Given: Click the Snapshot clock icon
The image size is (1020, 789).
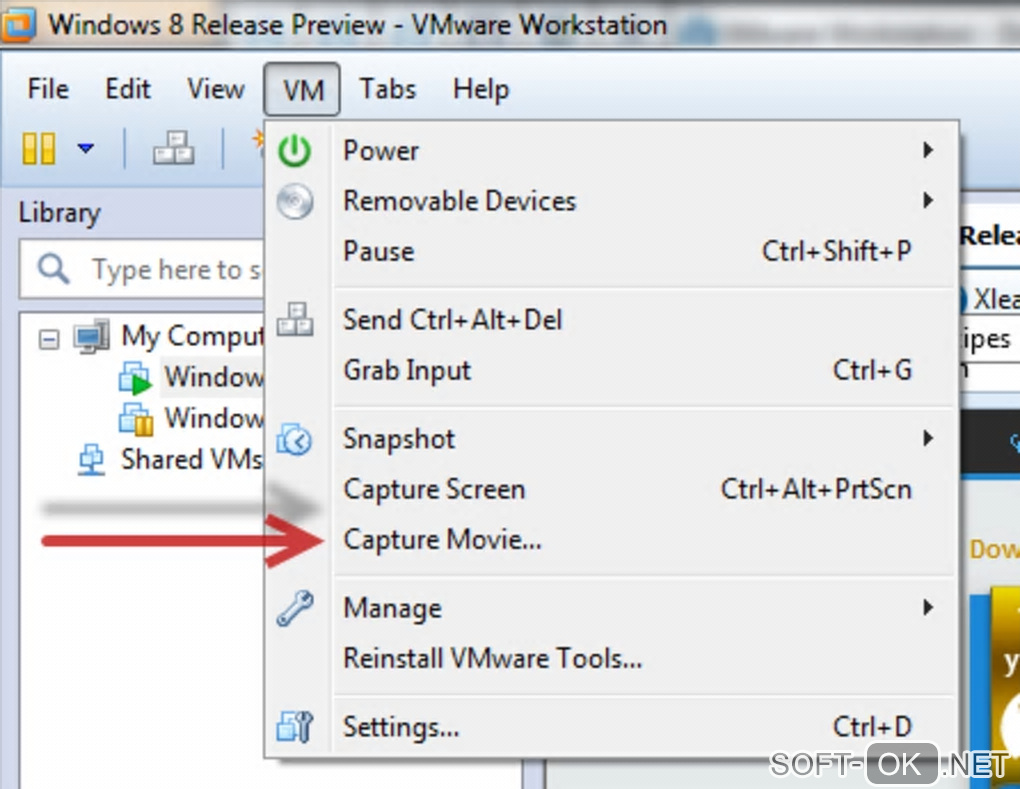Looking at the screenshot, I should [295, 439].
